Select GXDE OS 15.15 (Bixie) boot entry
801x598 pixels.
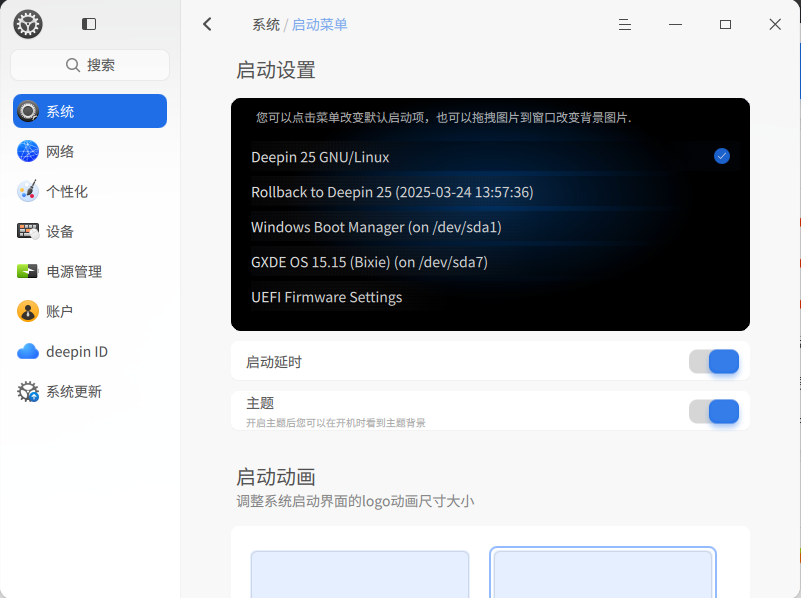coord(490,262)
